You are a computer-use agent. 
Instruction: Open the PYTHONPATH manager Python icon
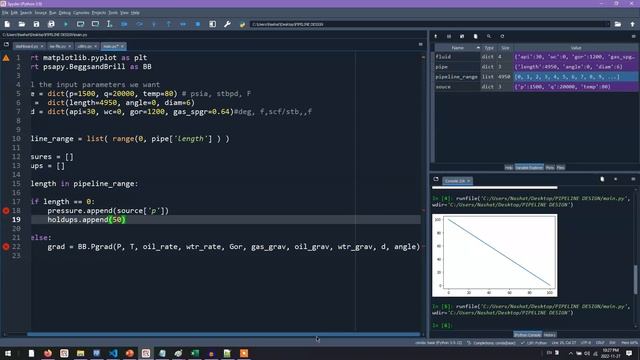(x=242, y=24)
